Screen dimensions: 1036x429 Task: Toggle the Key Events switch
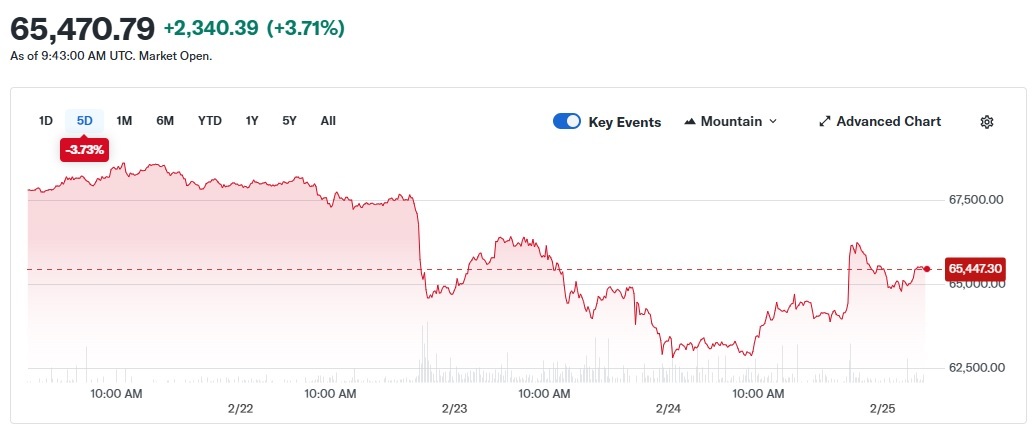[x=567, y=122]
